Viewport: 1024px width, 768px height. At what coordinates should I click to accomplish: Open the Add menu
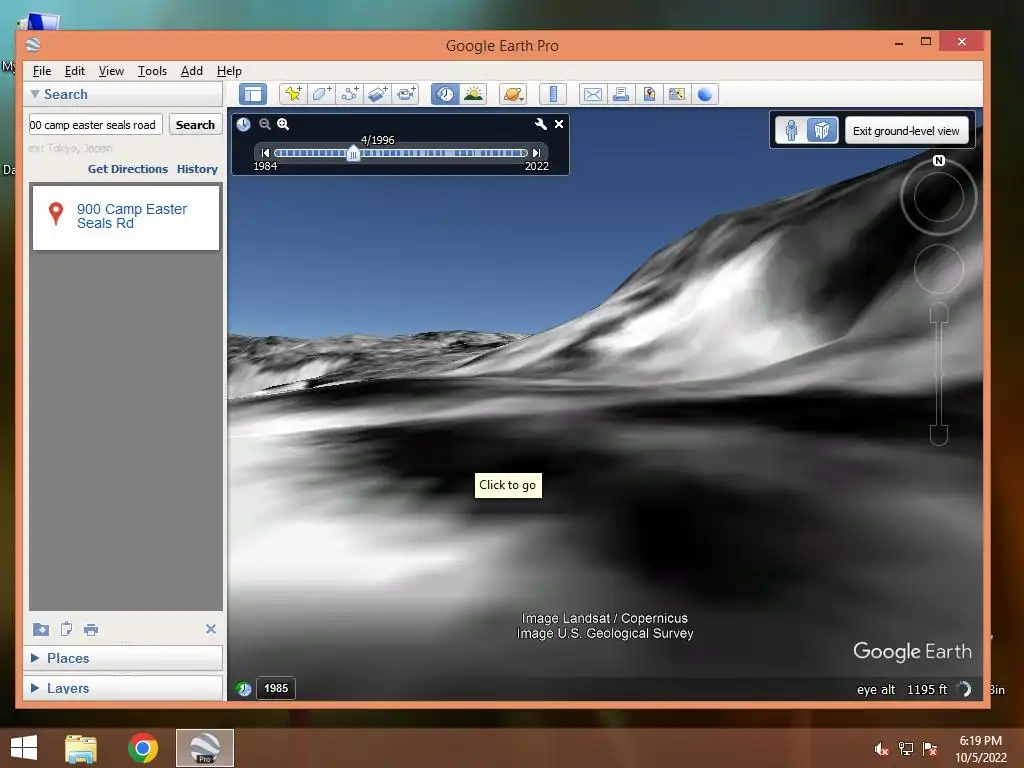click(191, 71)
